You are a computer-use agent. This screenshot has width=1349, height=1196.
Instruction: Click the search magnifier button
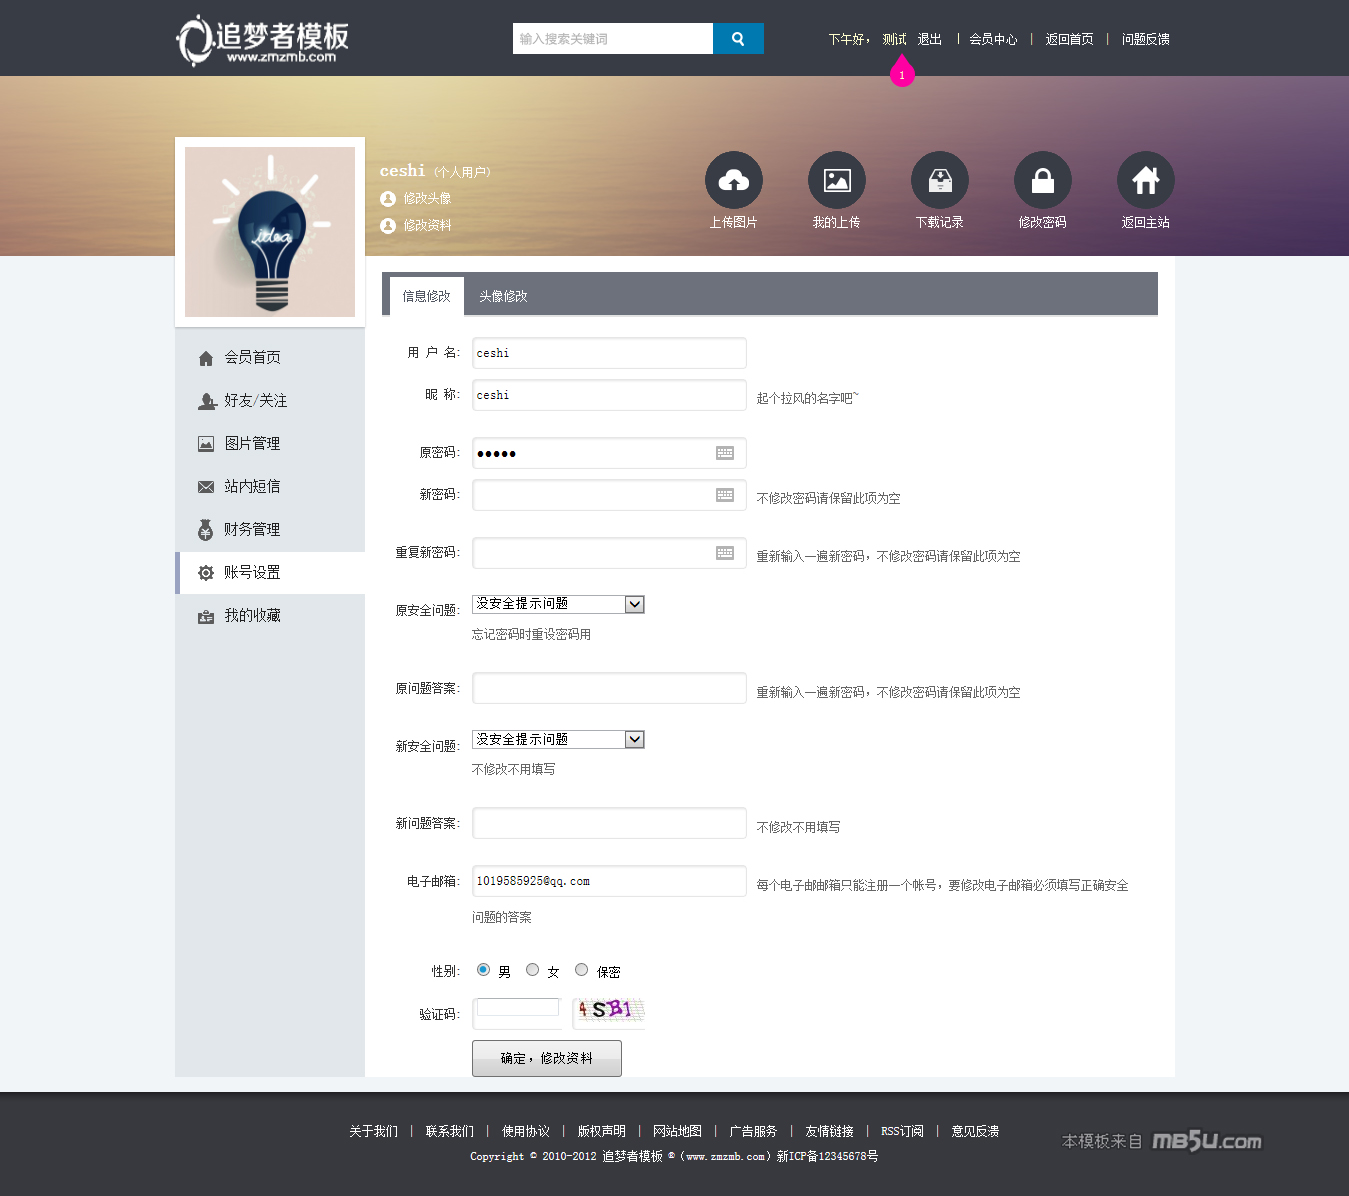pyautogui.click(x=738, y=39)
